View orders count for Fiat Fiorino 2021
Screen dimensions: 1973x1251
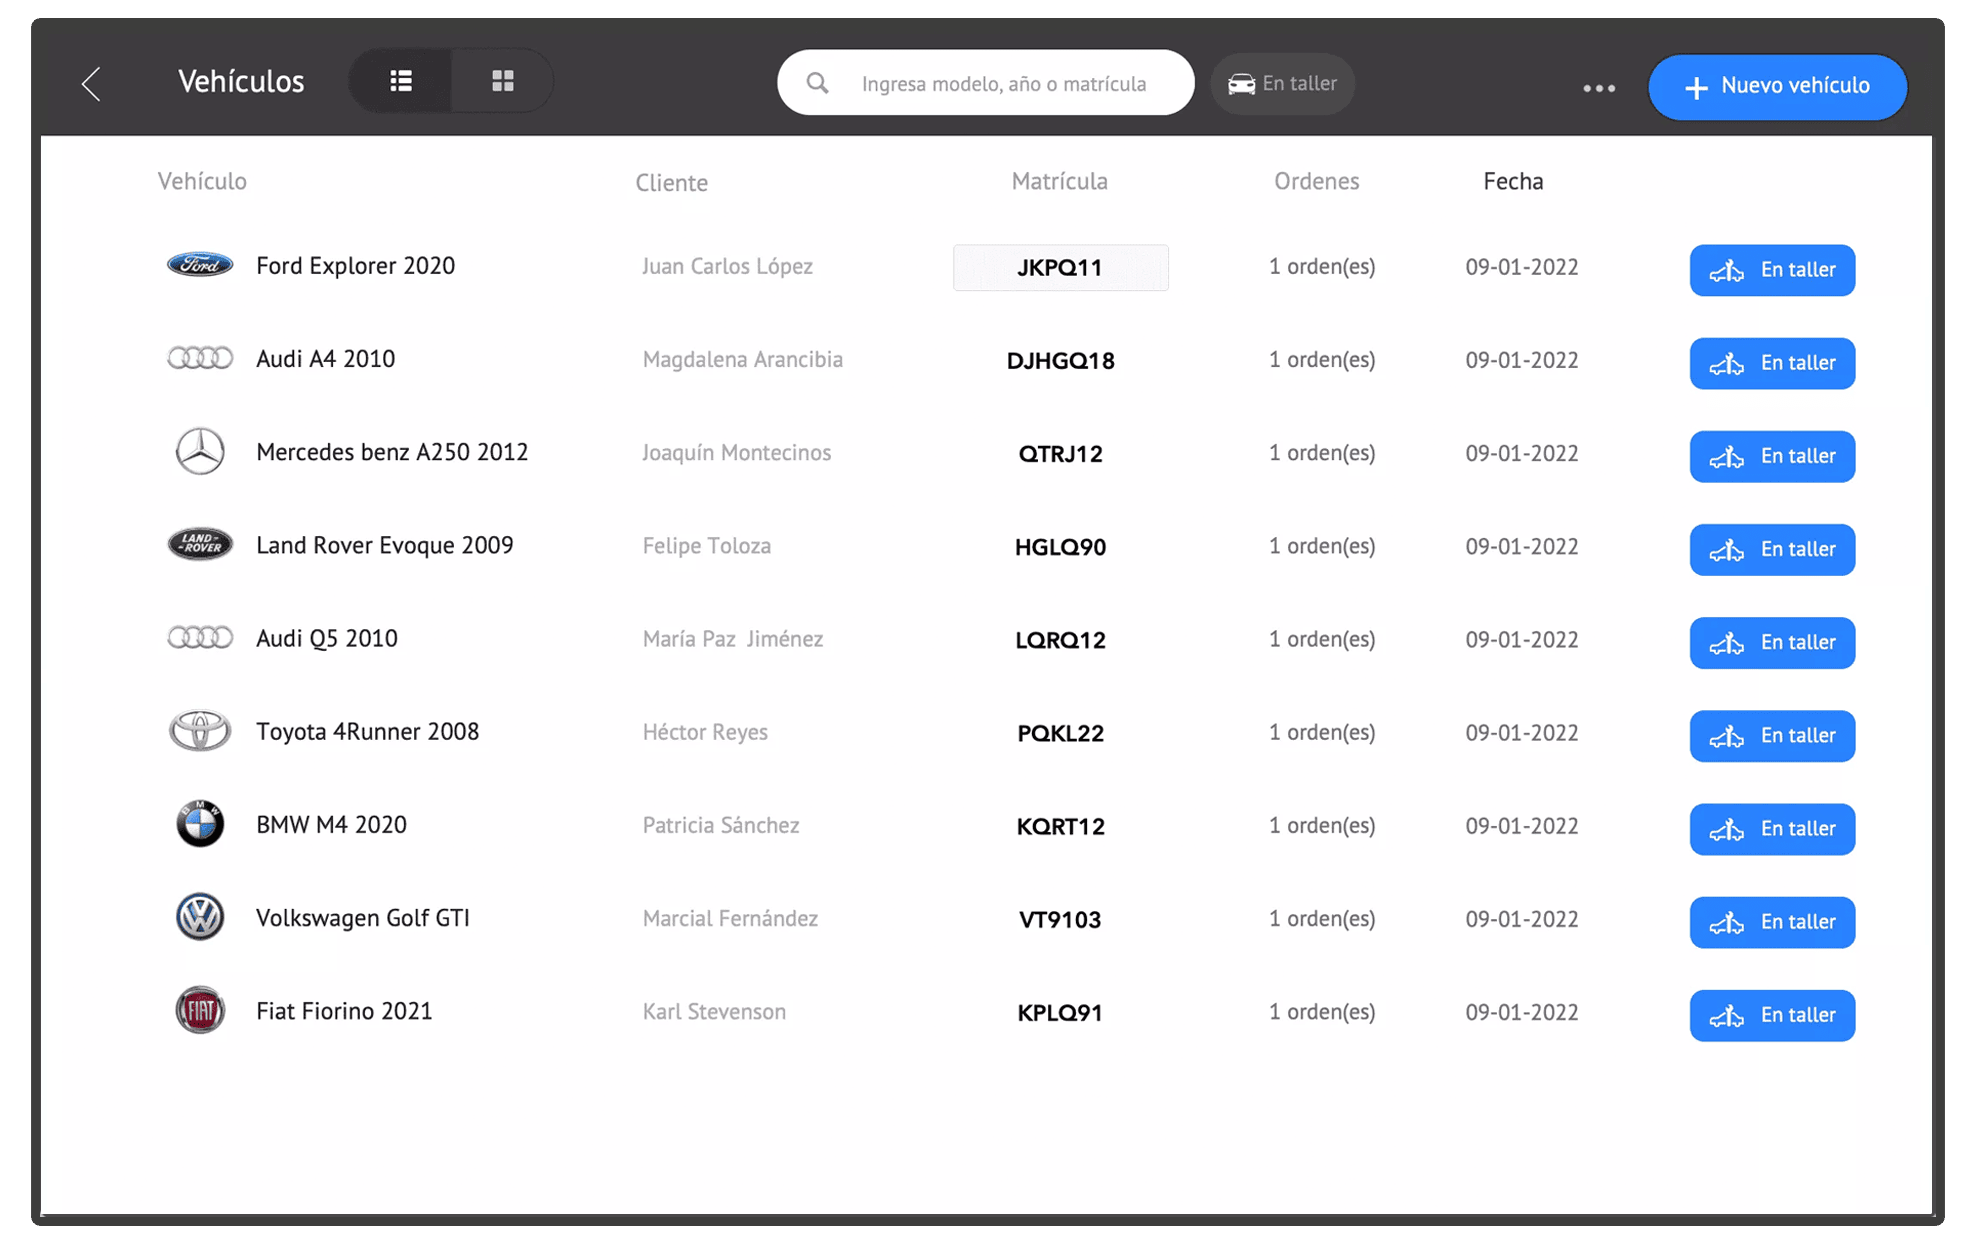pos(1322,1011)
